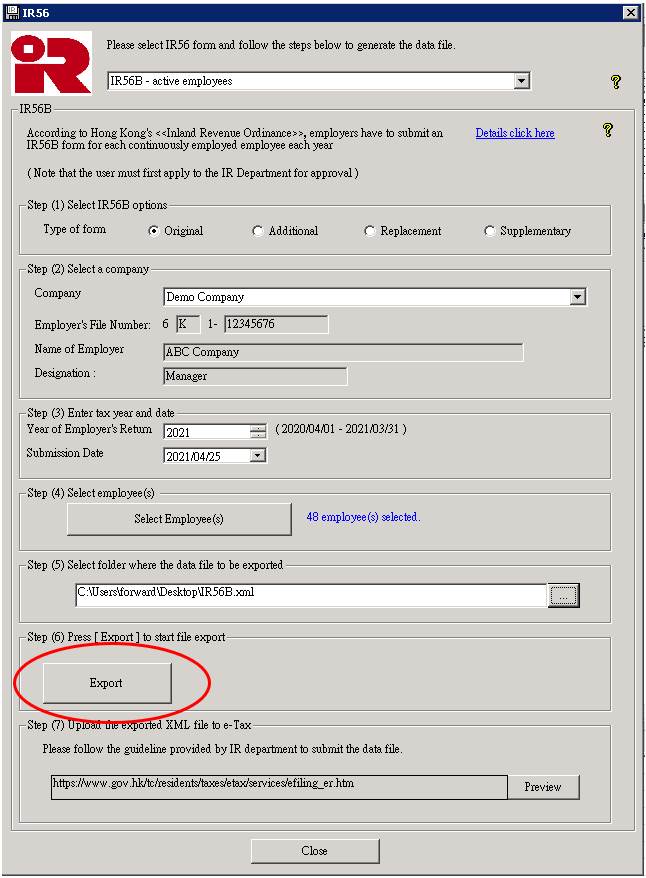The width and height of the screenshot is (646, 878).
Task: Click the help icon beside form dropdown
Action: point(616,82)
